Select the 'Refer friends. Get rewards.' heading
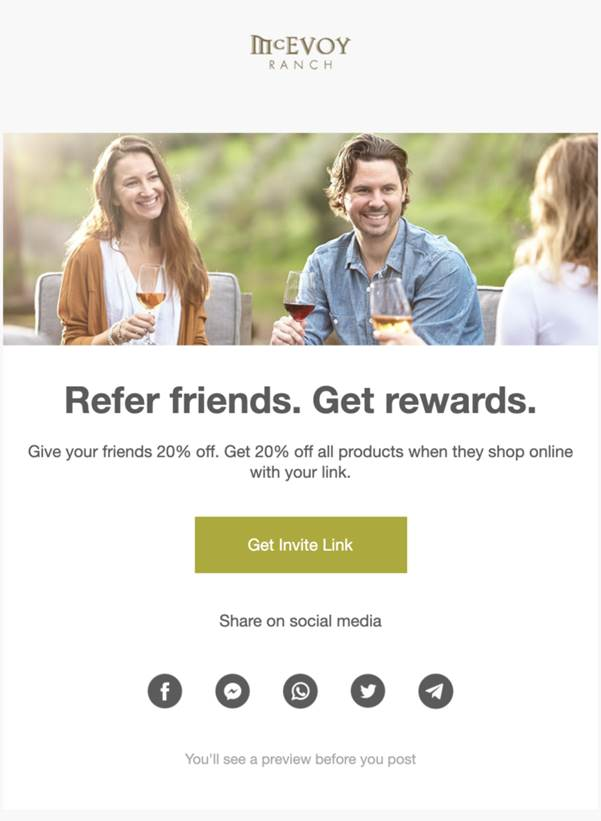This screenshot has width=601, height=821. click(x=300, y=401)
